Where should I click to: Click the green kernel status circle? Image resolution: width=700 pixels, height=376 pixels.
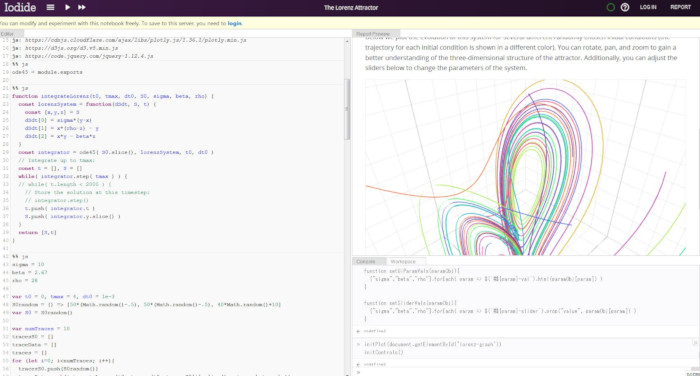click(x=610, y=7)
